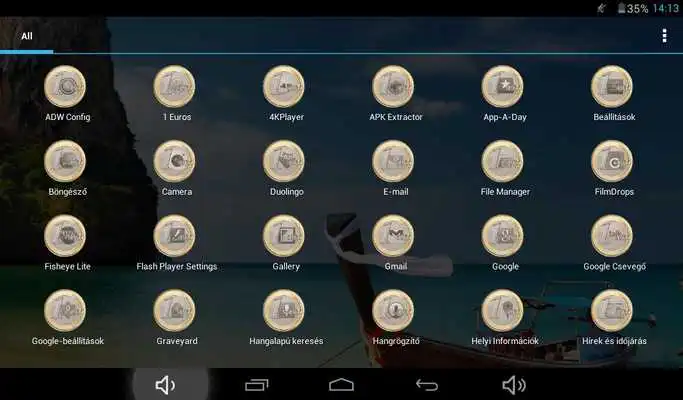Launch Duolingo
683x400 pixels.
(284, 161)
